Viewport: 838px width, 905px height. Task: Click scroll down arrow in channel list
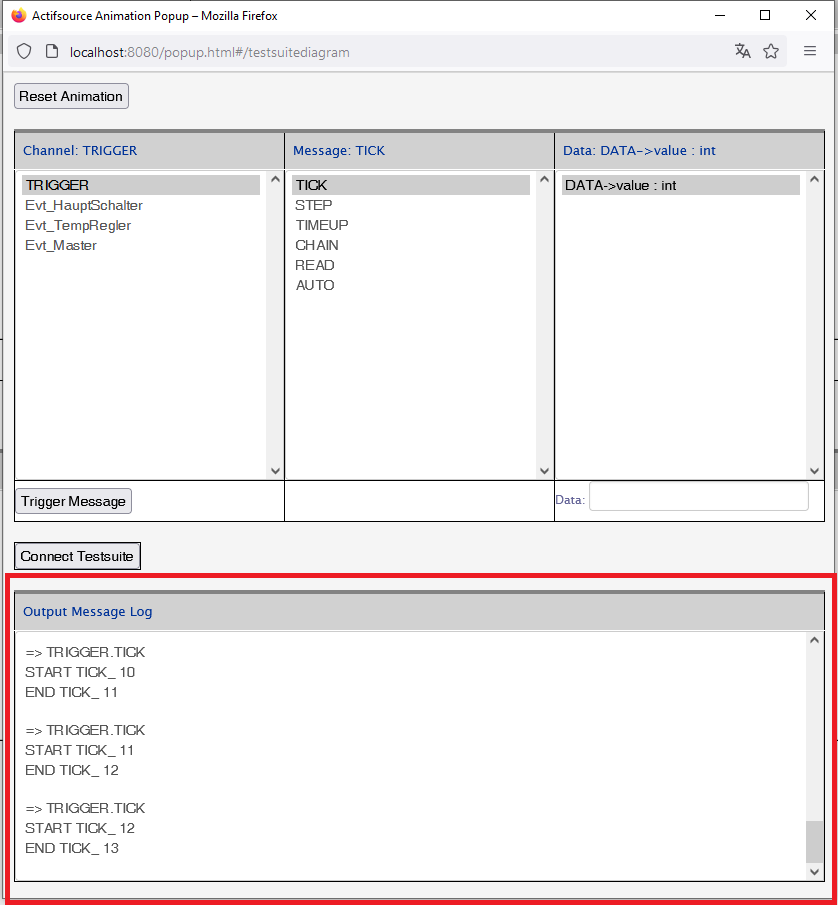pos(275,470)
